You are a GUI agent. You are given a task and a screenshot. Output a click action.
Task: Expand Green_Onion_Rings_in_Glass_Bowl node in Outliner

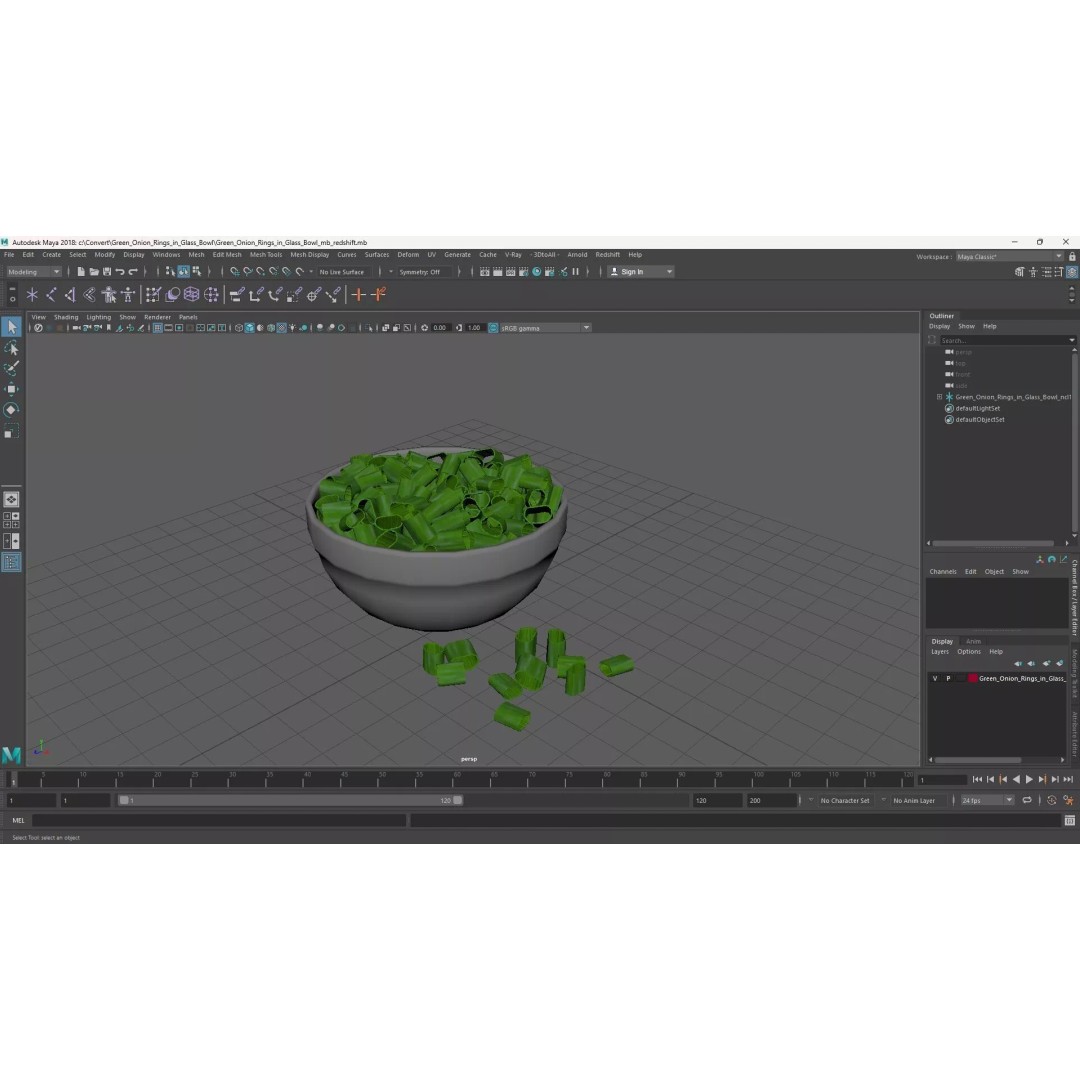(x=939, y=397)
